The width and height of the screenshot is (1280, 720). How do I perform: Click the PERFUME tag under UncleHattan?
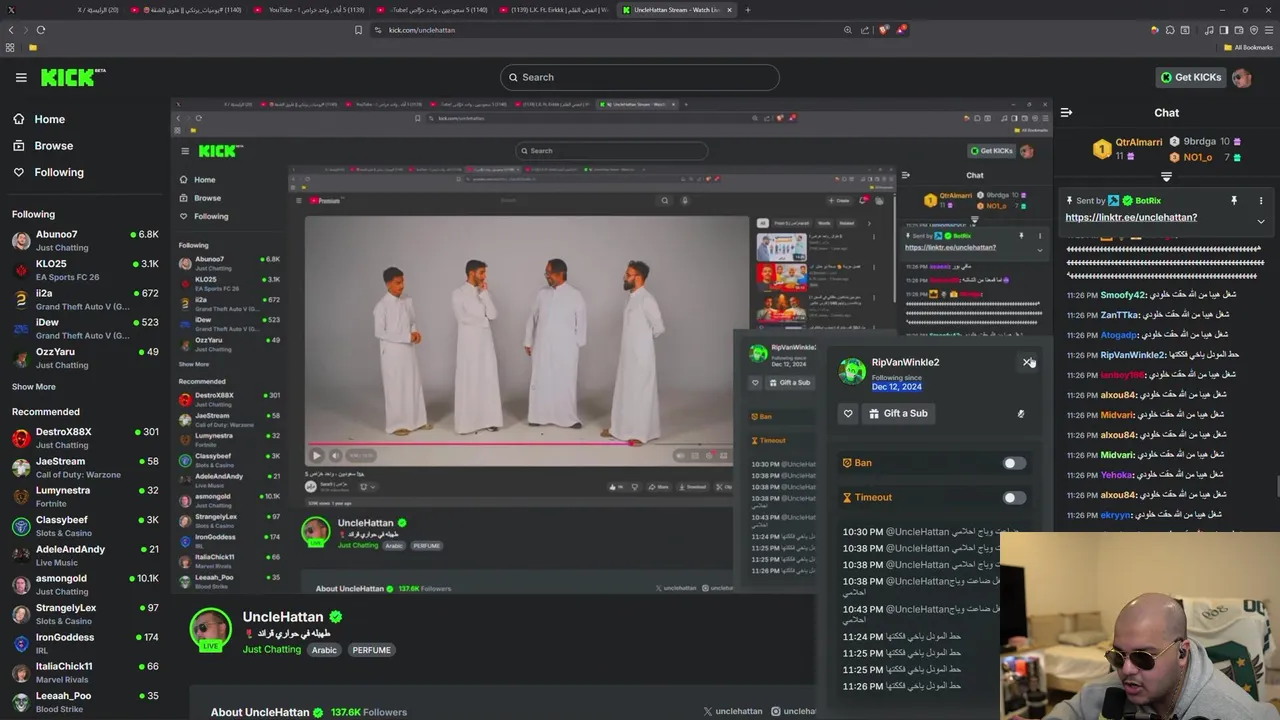(371, 650)
